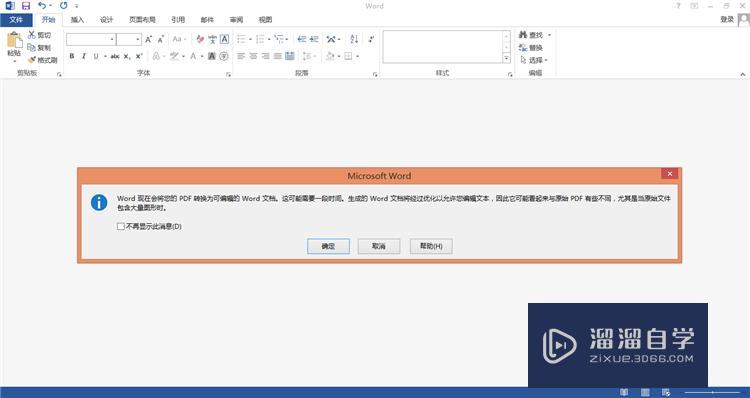Click the Save icon in quick access toolbar
The height and width of the screenshot is (398, 750).
[x=26, y=6]
